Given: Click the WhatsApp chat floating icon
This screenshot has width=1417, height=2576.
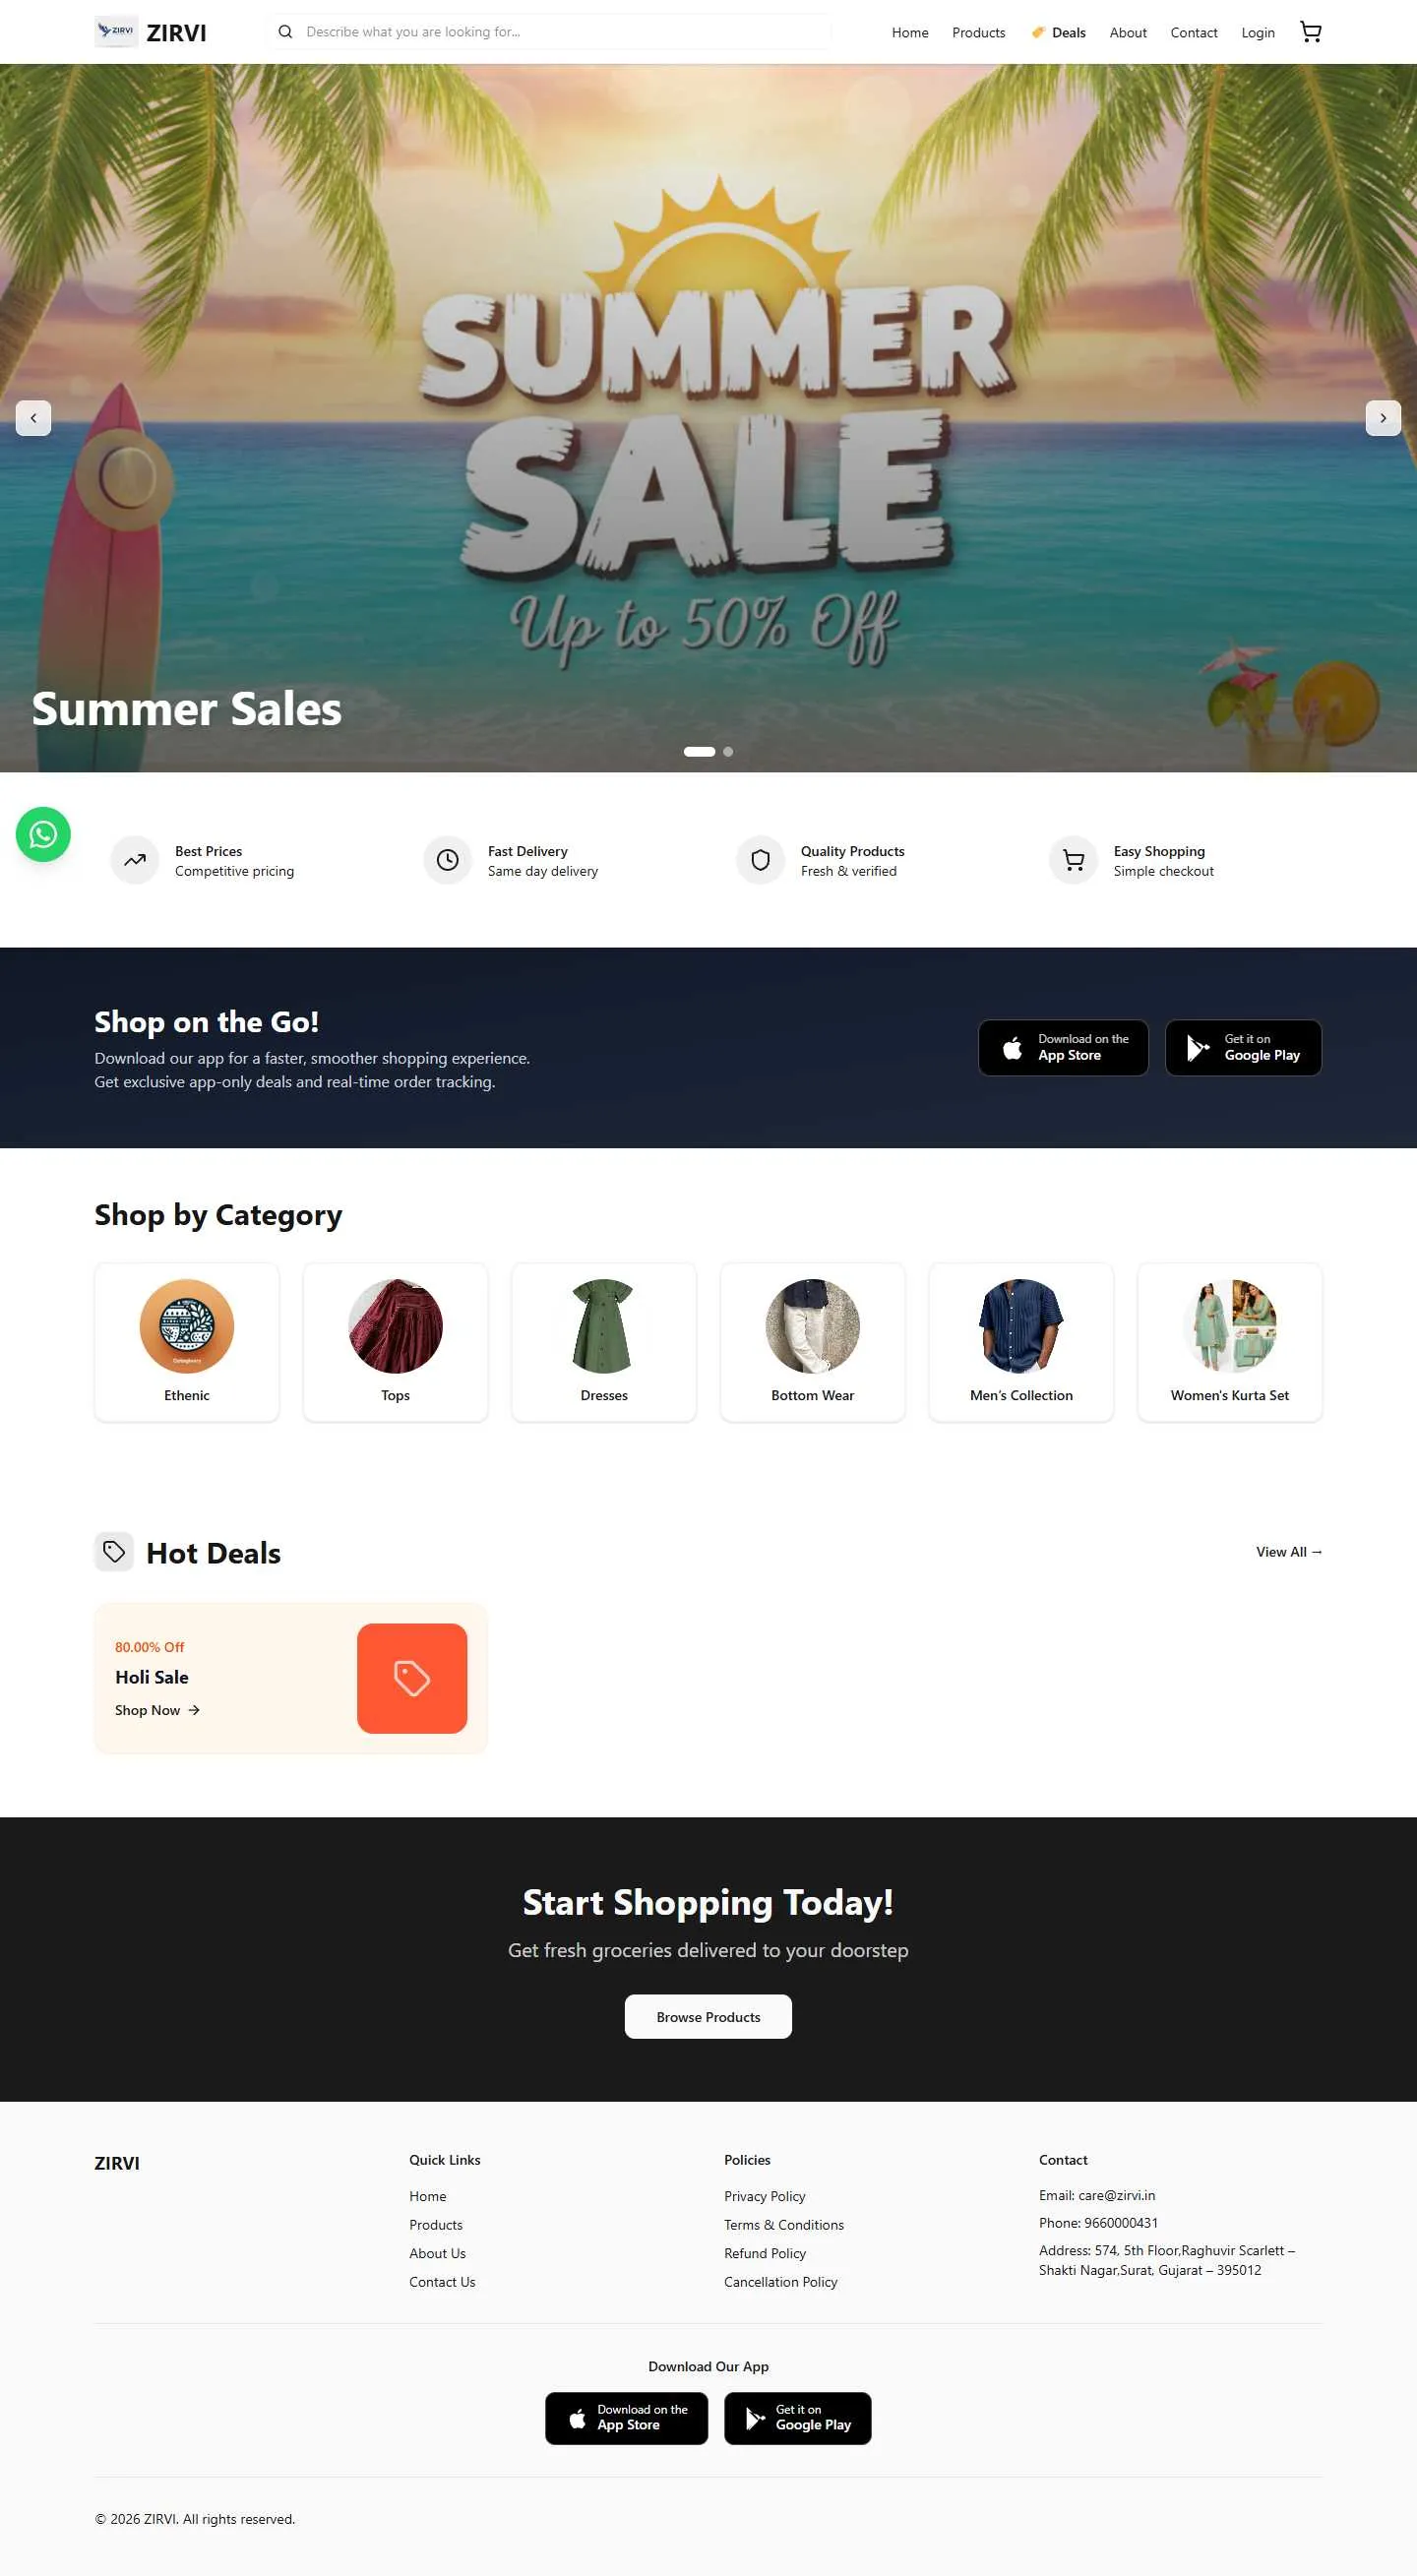Looking at the screenshot, I should 43,834.
